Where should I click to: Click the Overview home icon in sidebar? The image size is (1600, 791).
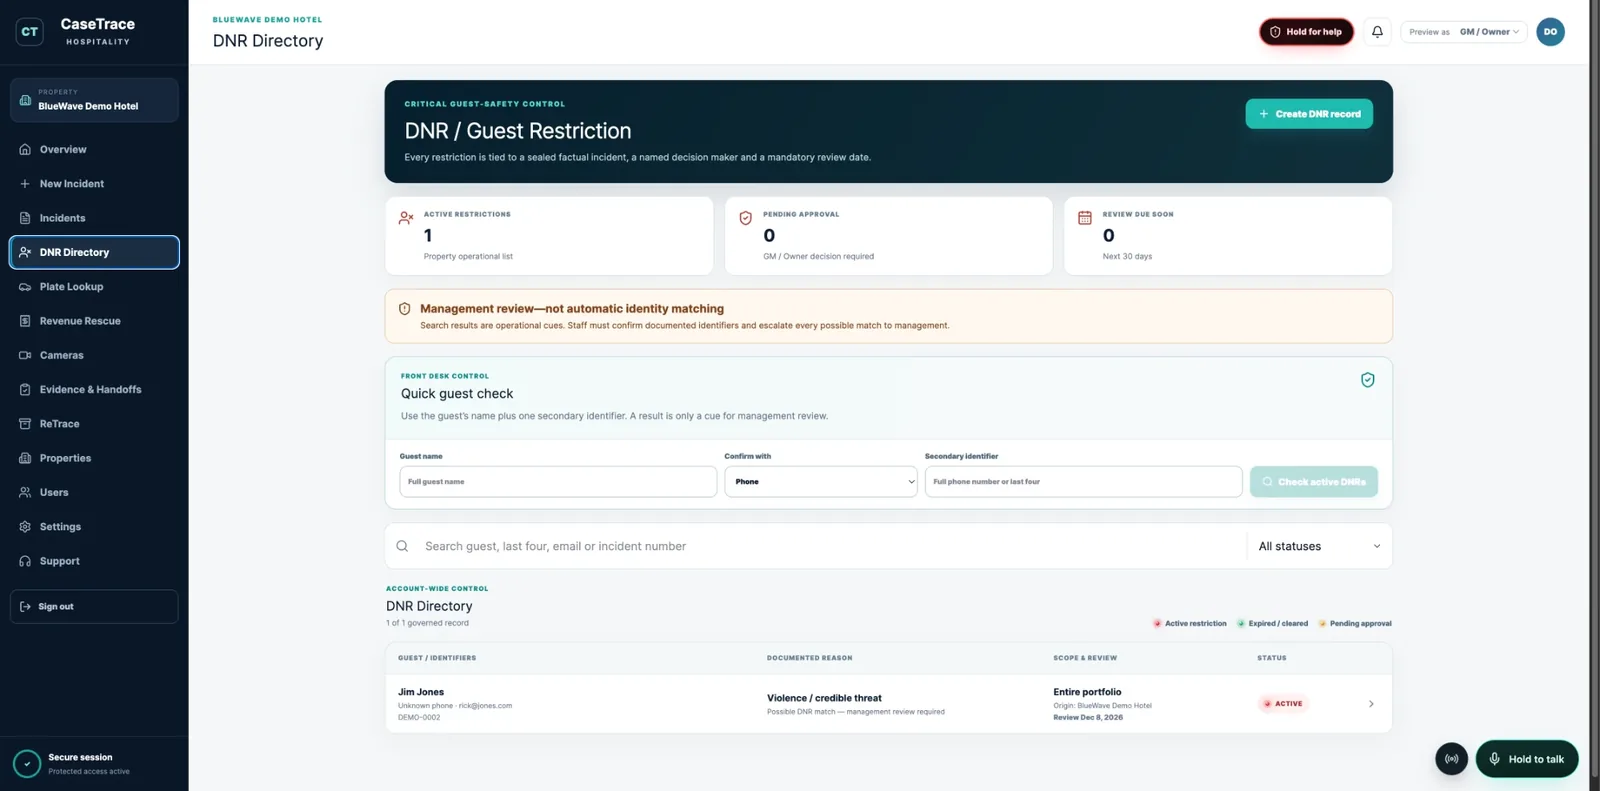(25, 150)
